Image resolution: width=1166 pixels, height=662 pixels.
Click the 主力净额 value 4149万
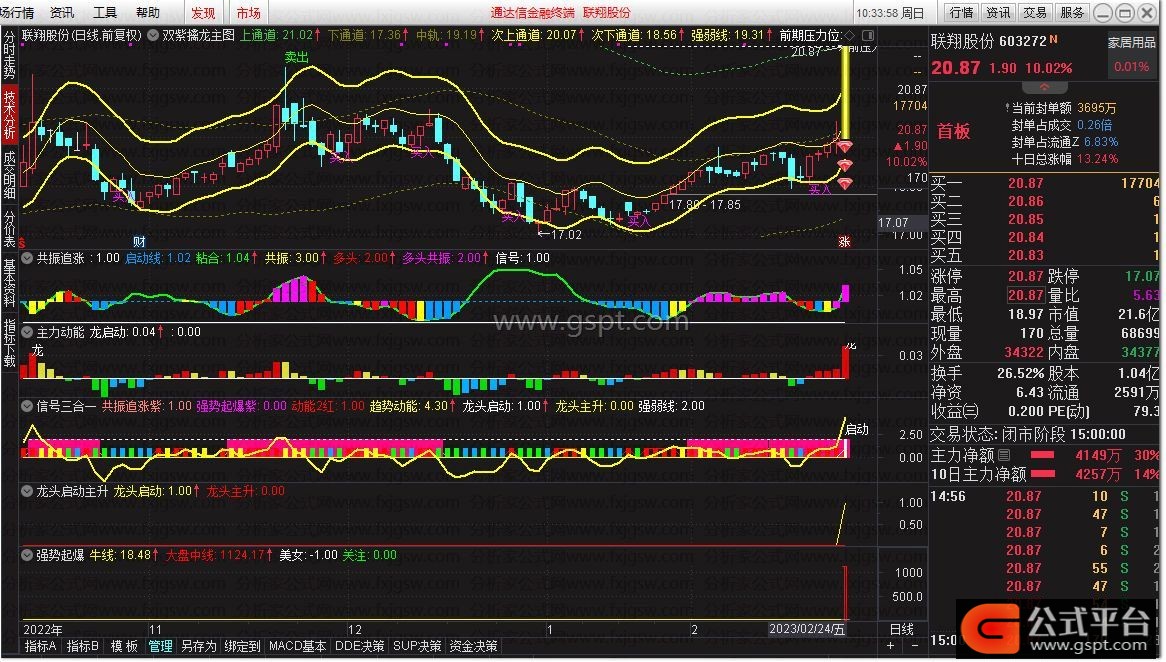click(1098, 454)
